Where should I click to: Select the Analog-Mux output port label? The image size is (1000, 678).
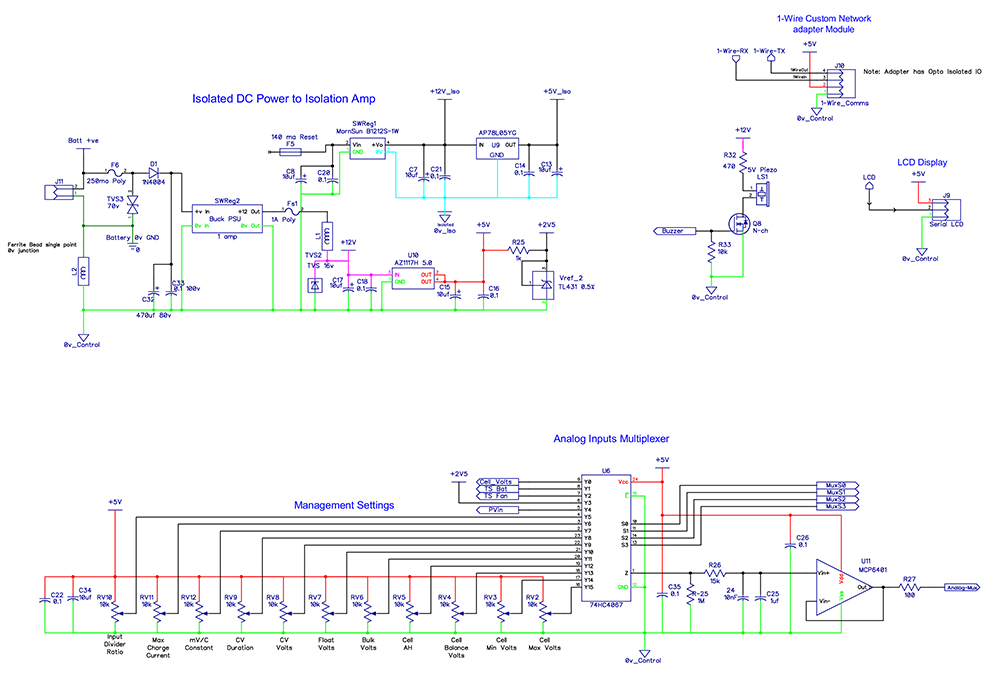[x=961, y=588]
